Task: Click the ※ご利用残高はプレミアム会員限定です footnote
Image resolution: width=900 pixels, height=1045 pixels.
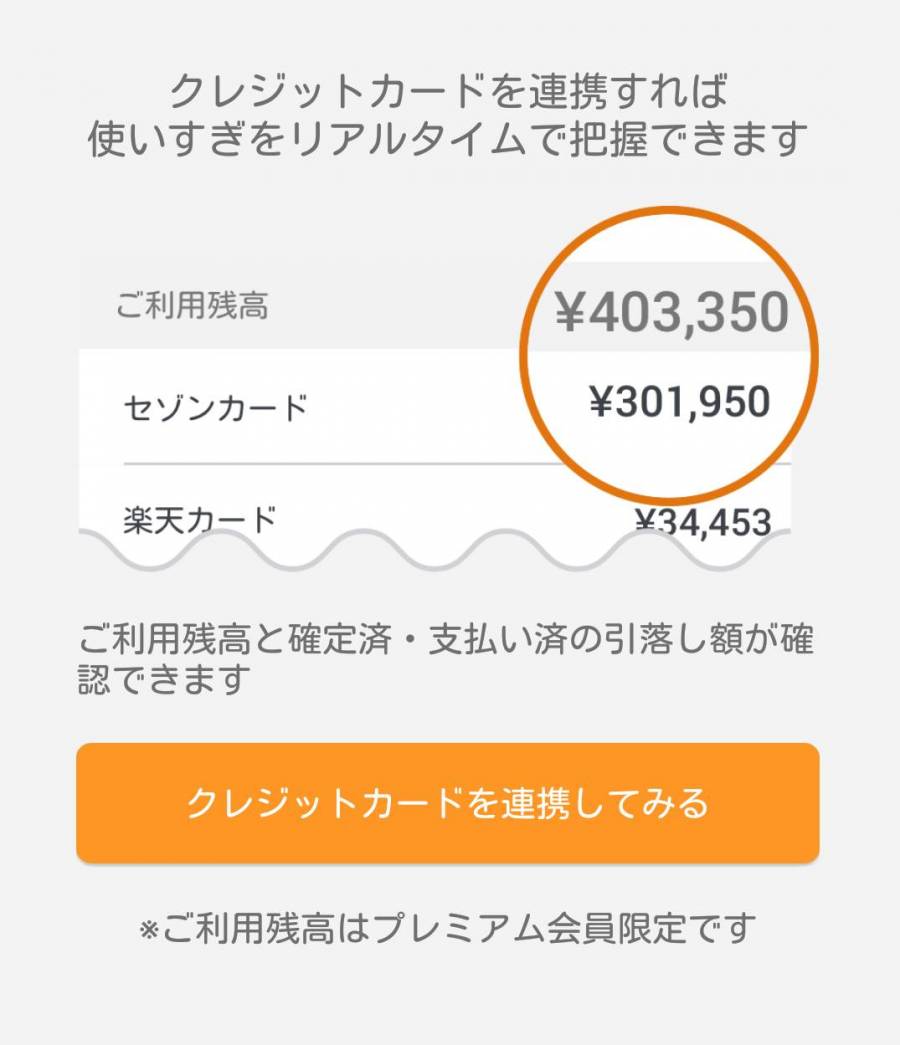Action: 447,928
